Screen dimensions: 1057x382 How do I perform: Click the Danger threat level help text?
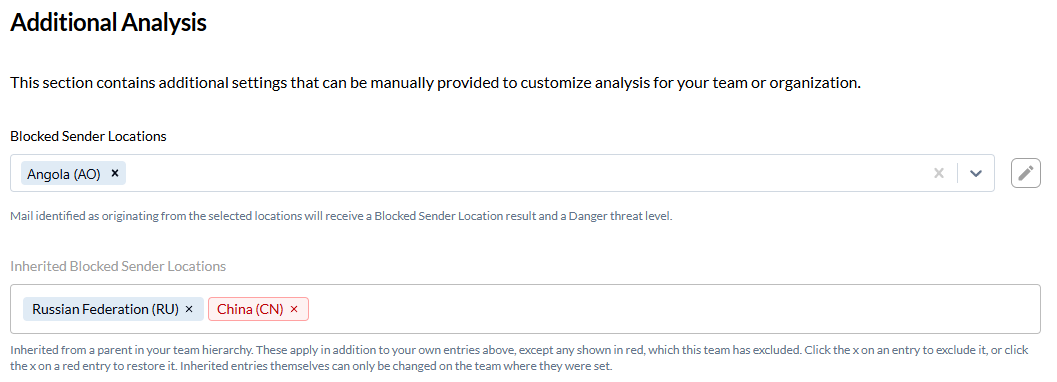pos(341,217)
